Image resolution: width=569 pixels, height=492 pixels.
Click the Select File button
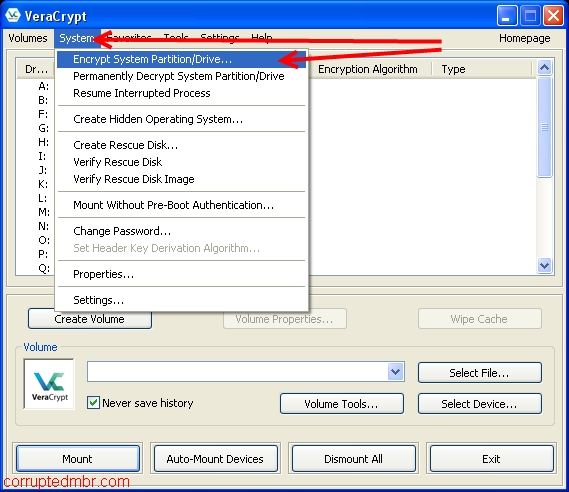click(479, 373)
